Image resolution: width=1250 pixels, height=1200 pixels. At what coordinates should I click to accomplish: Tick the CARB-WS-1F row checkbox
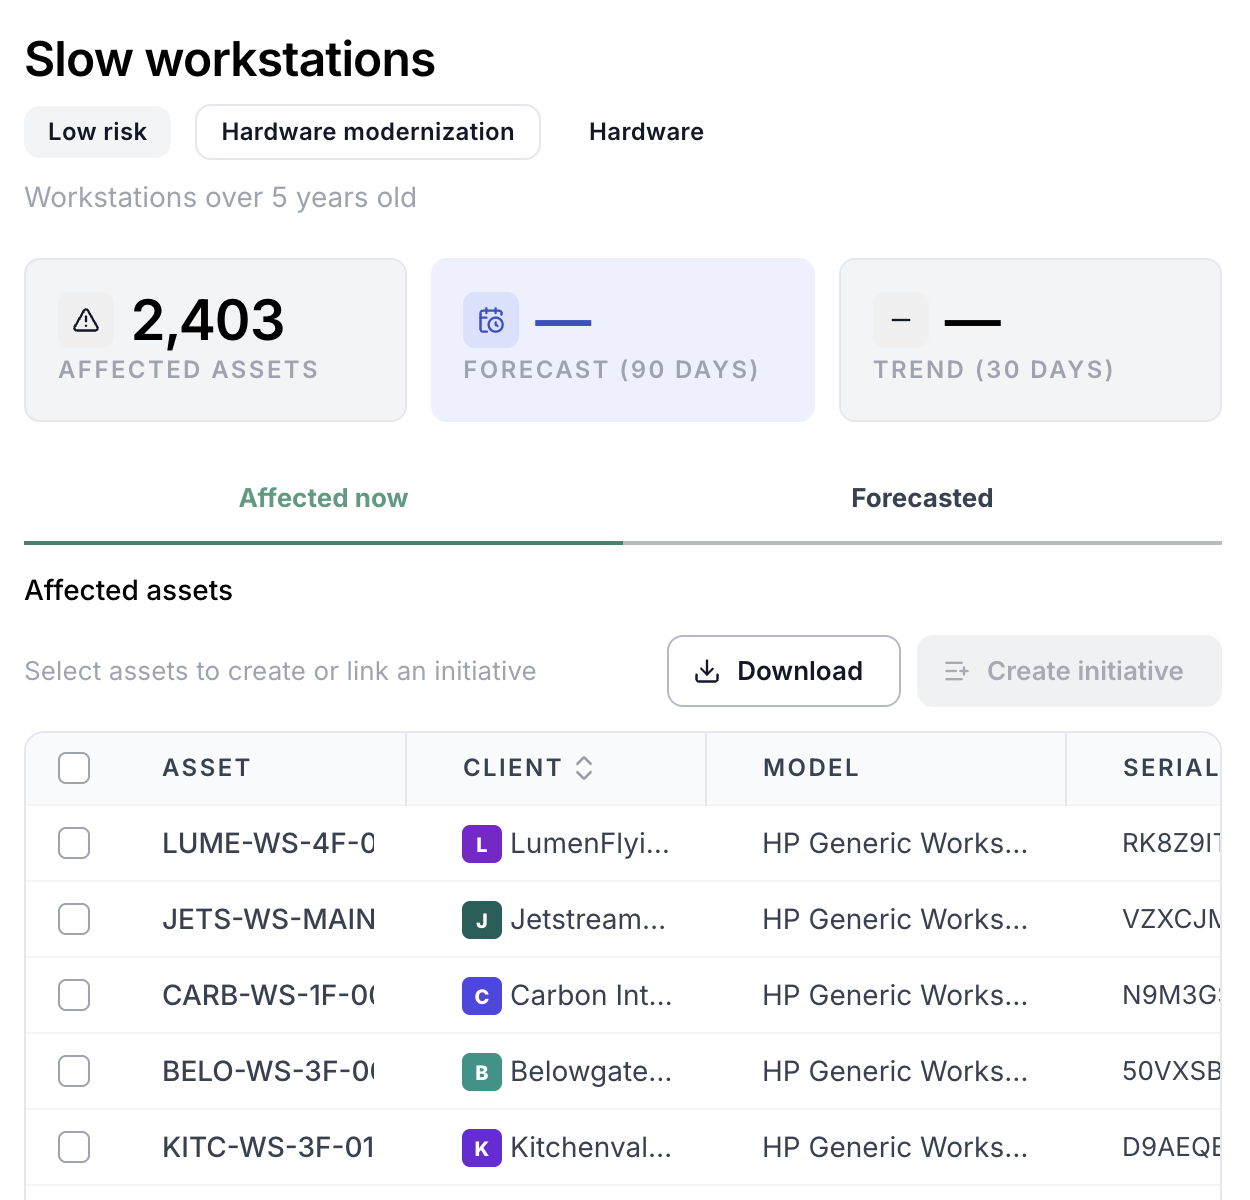pyautogui.click(x=74, y=995)
